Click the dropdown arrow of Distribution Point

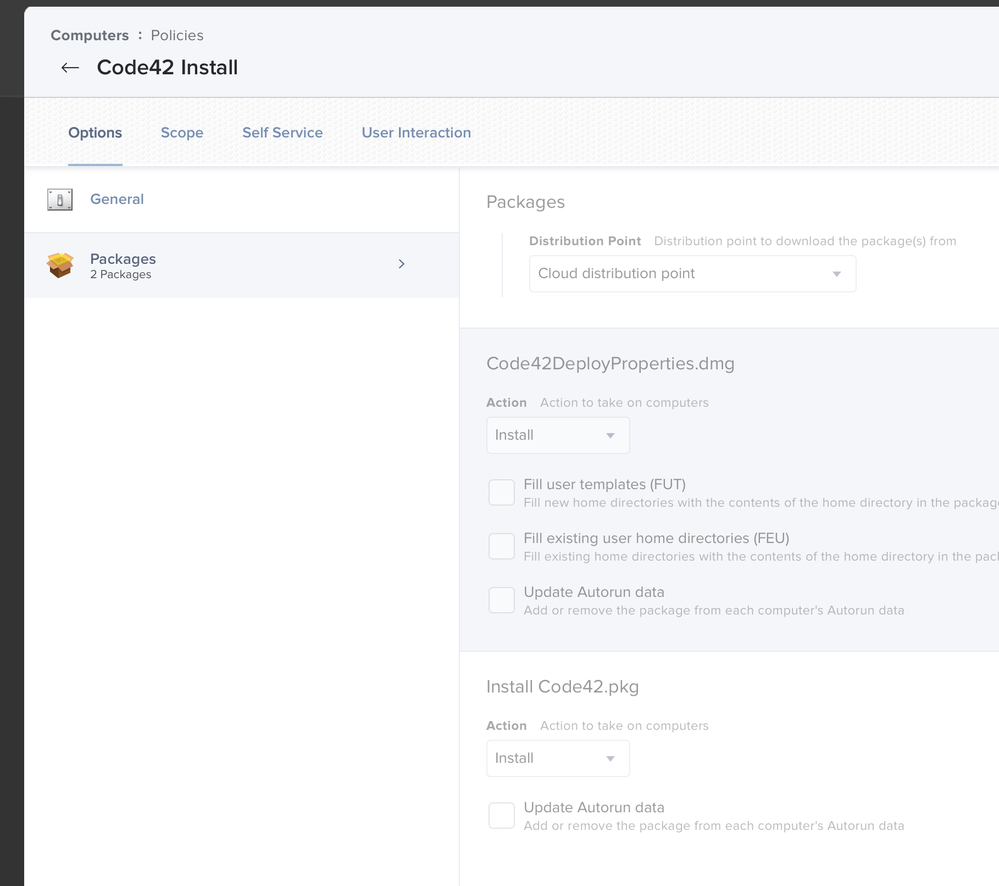[x=837, y=274]
